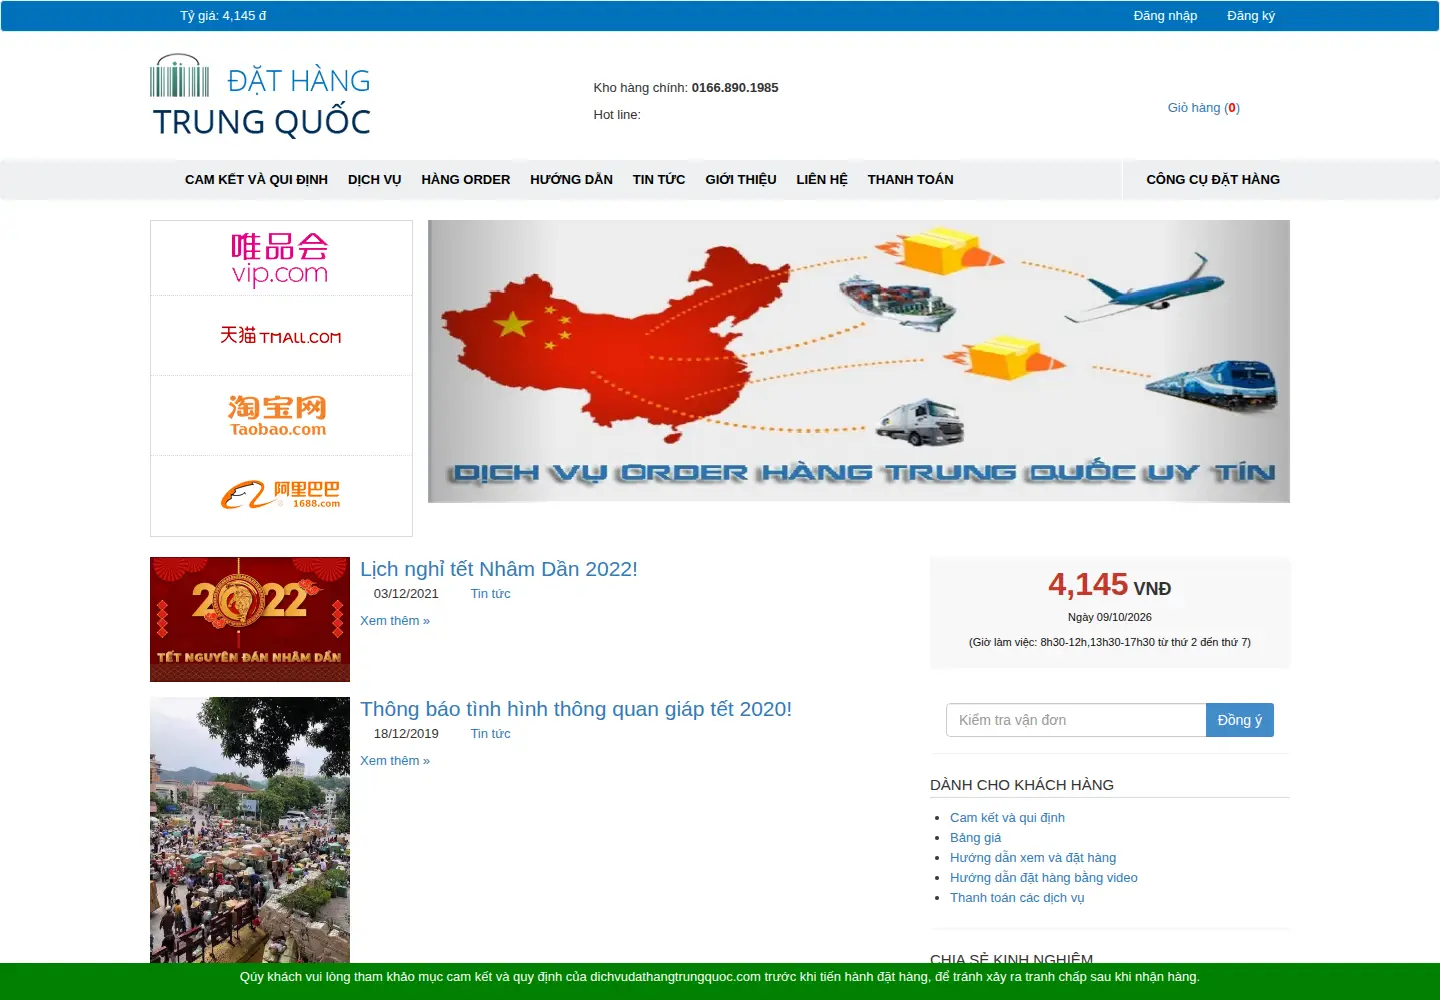Click Tin tức tag under 2022 article

tap(490, 594)
